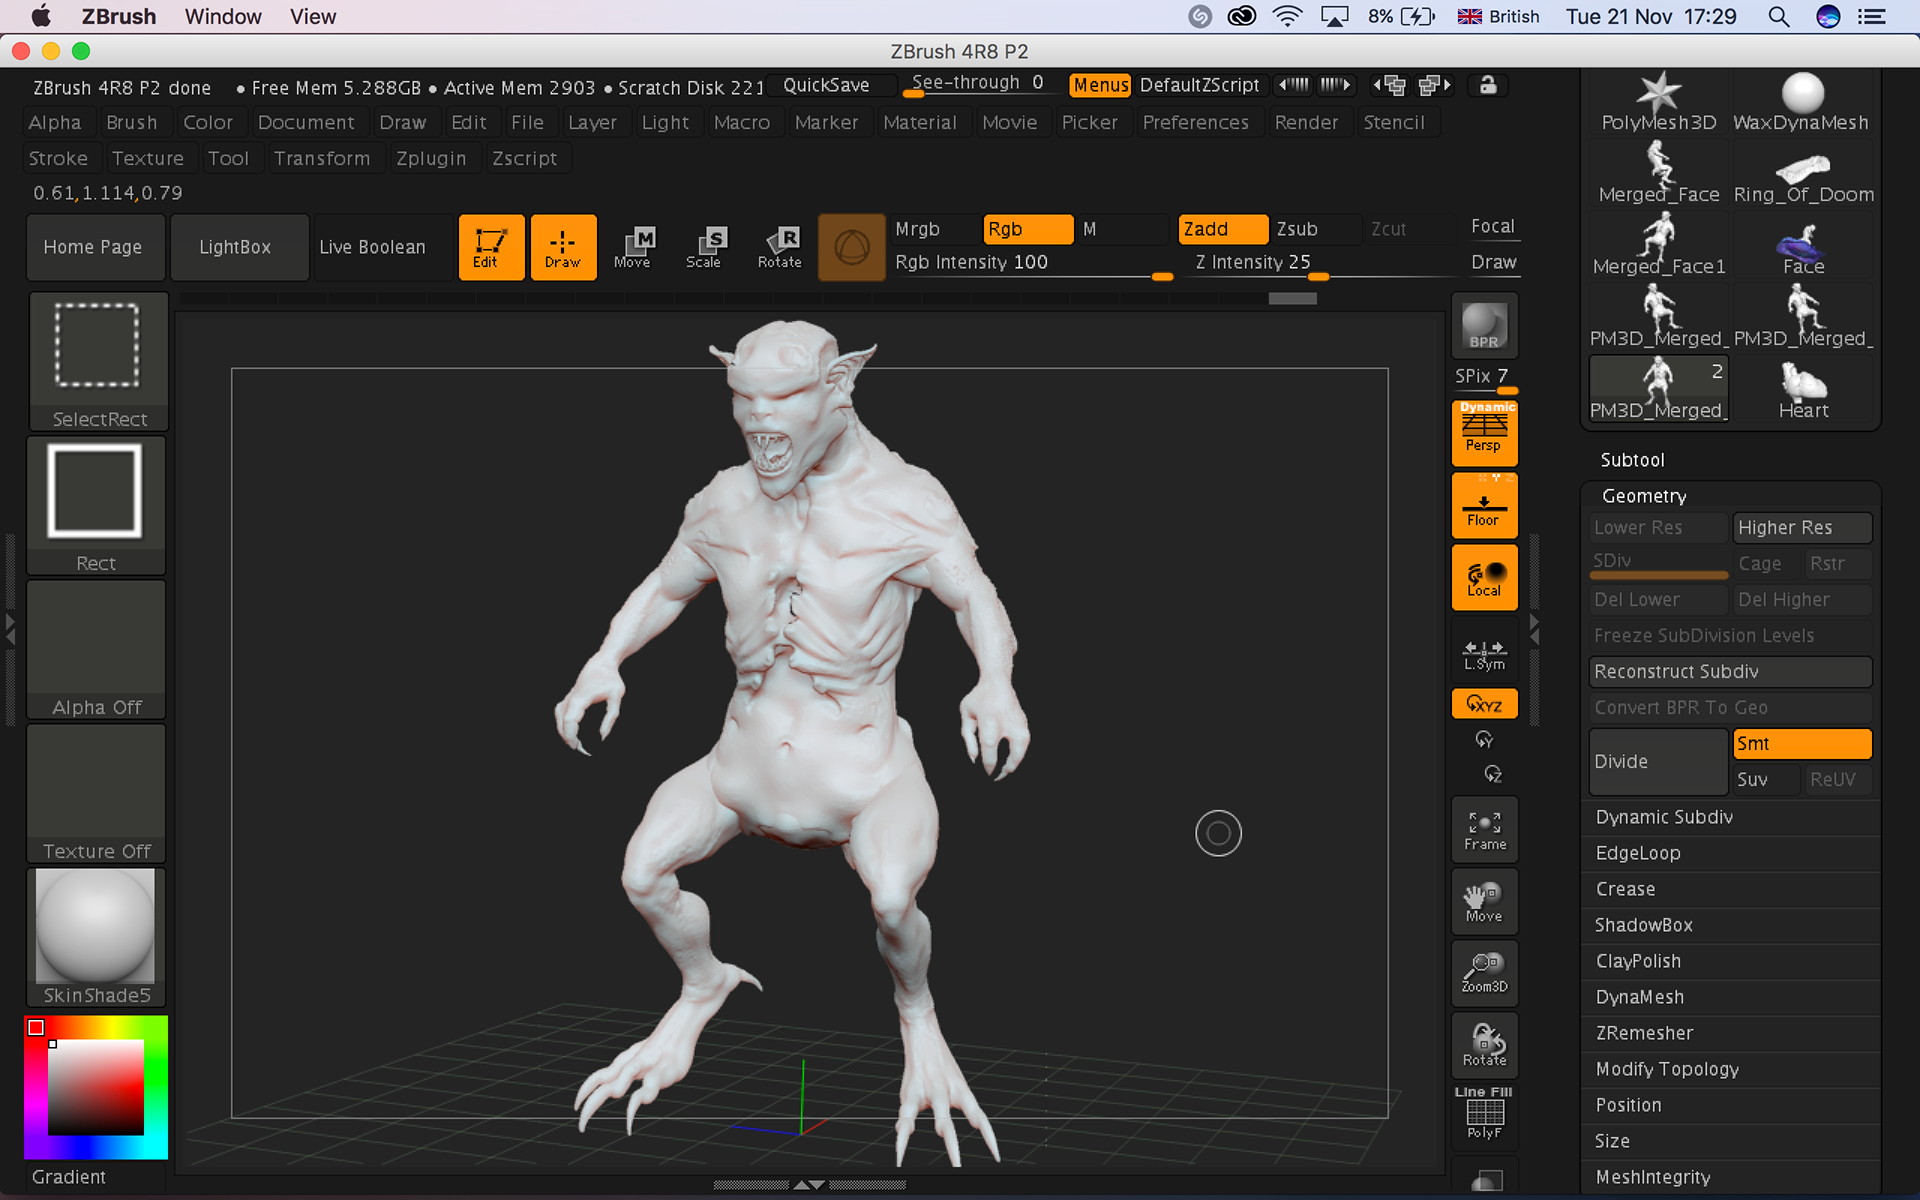Activate Edit mode button
This screenshot has width=1920, height=1200.
point(491,247)
